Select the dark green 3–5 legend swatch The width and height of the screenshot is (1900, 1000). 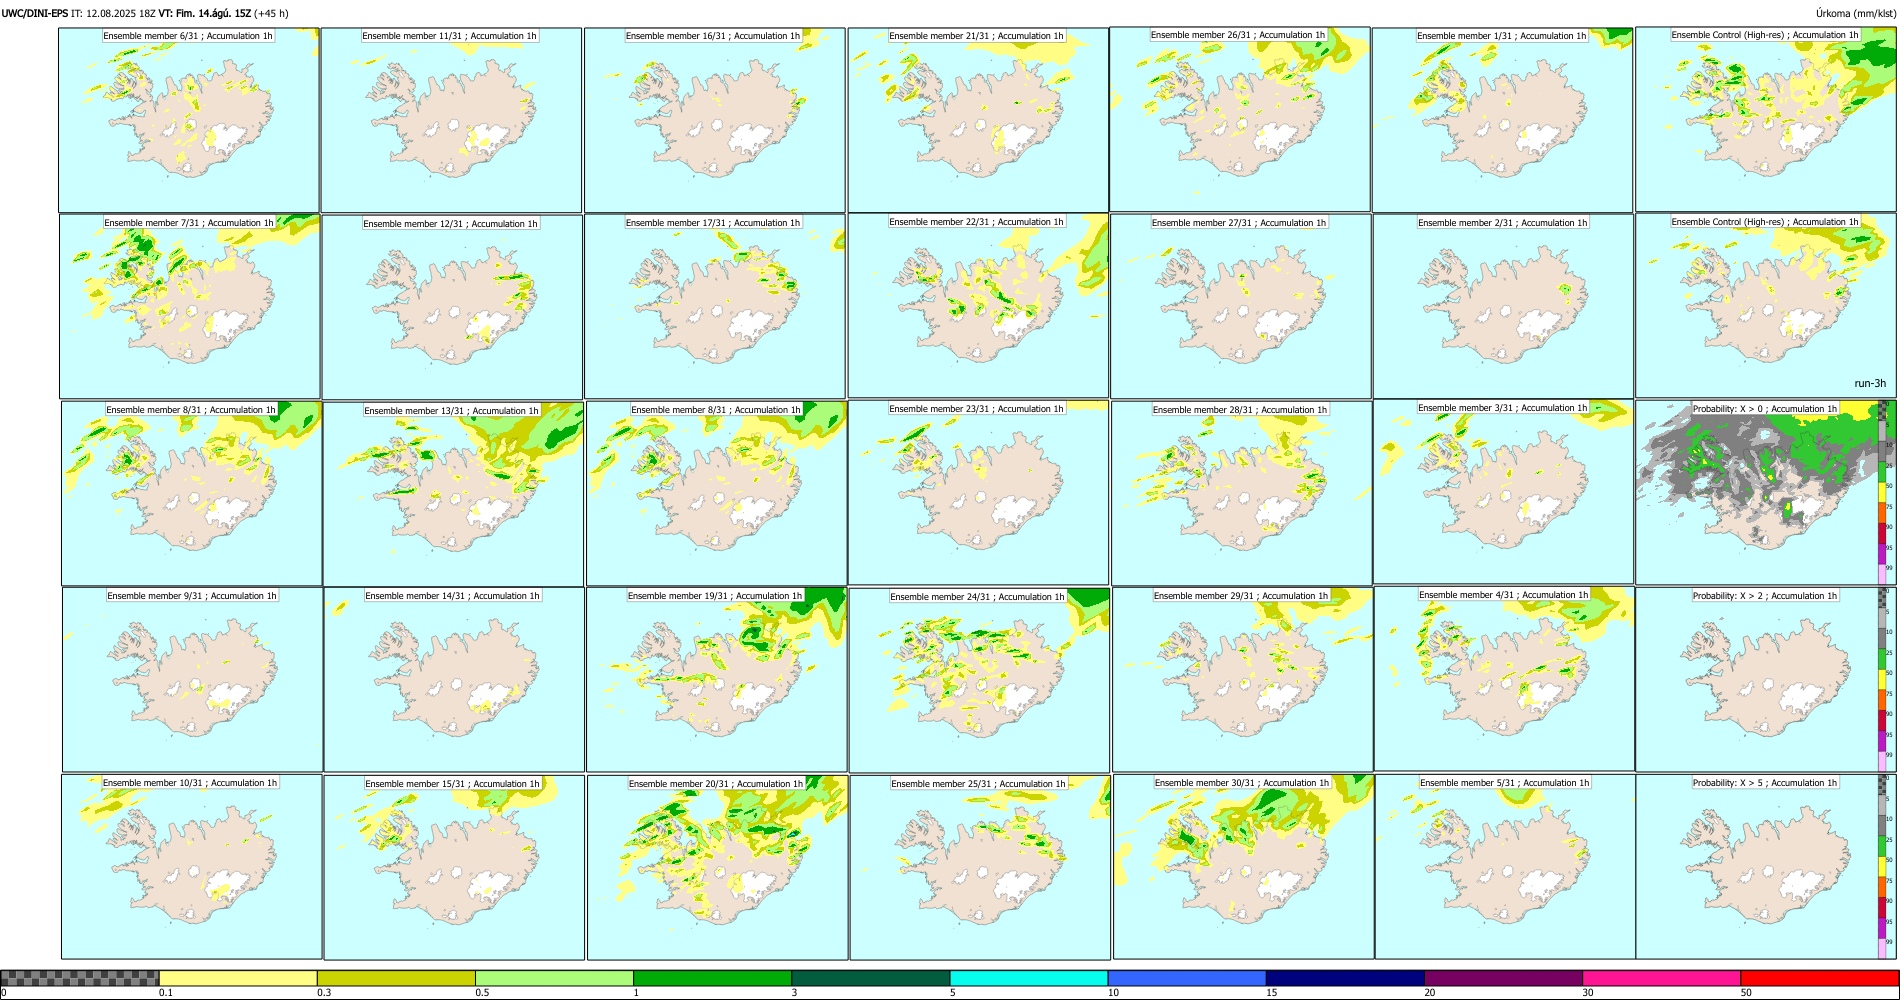[x=870, y=978]
